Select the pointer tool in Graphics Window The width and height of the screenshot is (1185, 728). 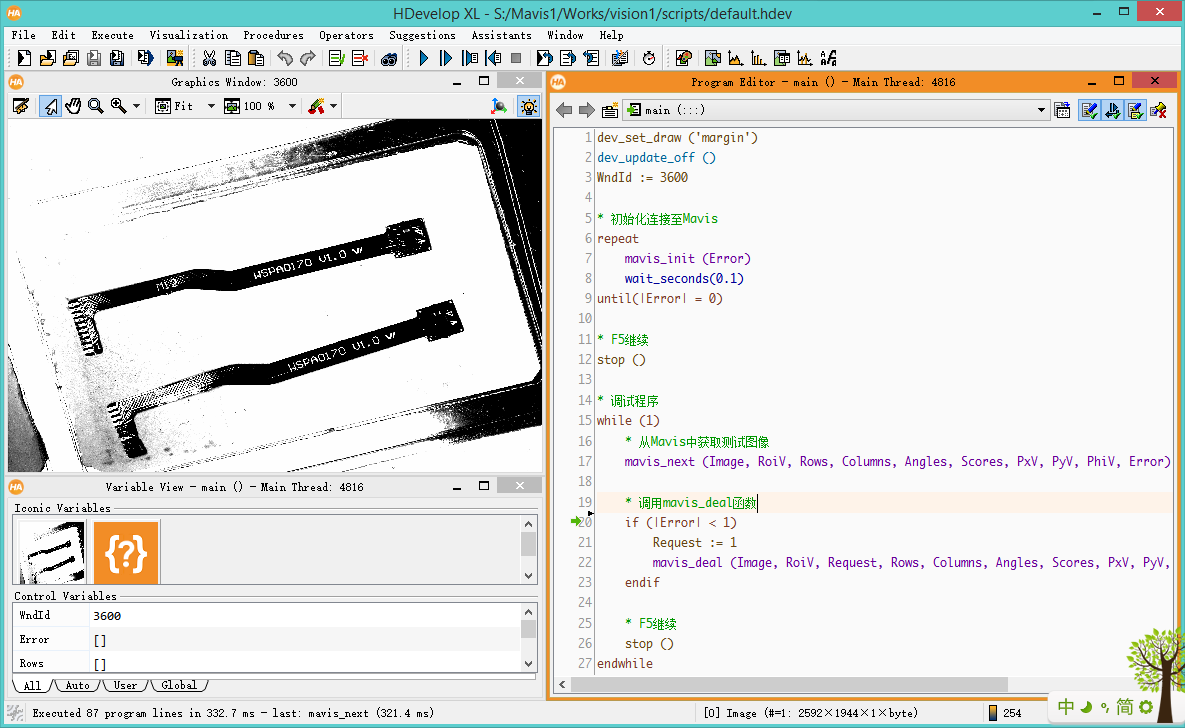pyautogui.click(x=50, y=107)
